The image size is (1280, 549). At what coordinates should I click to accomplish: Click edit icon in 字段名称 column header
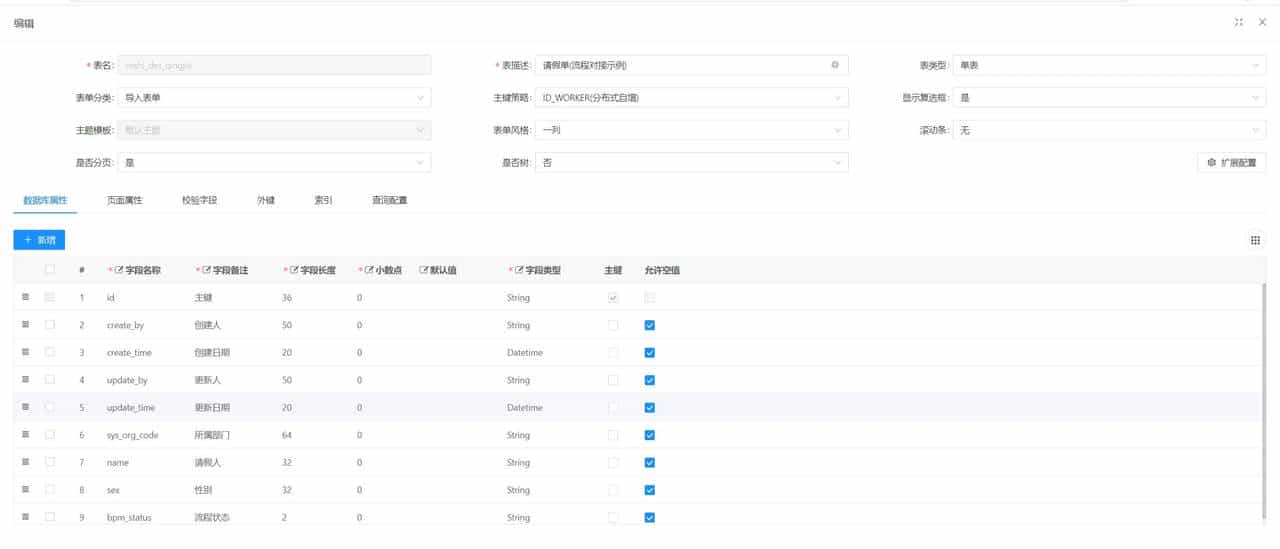pyautogui.click(x=120, y=270)
